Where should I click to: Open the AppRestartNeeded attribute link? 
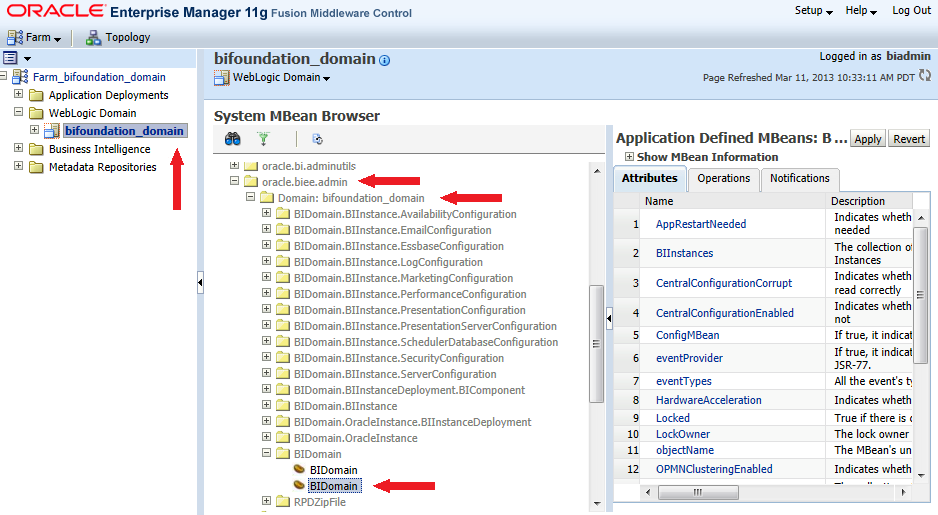pos(701,224)
